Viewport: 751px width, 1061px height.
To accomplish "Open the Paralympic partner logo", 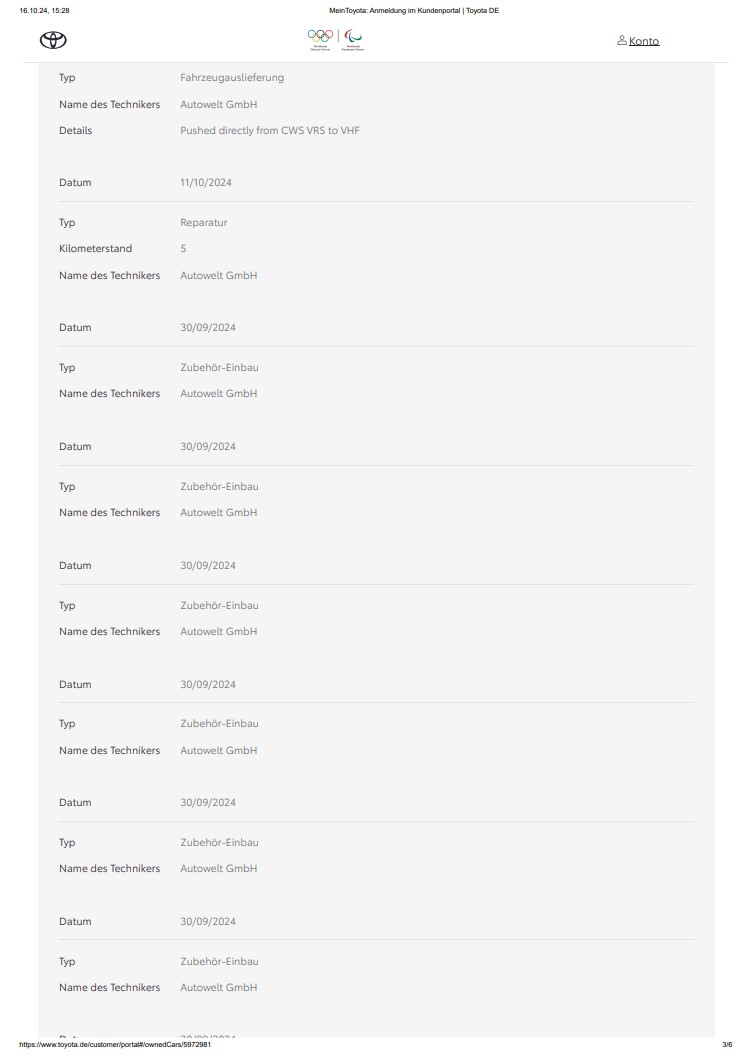I will click(352, 40).
